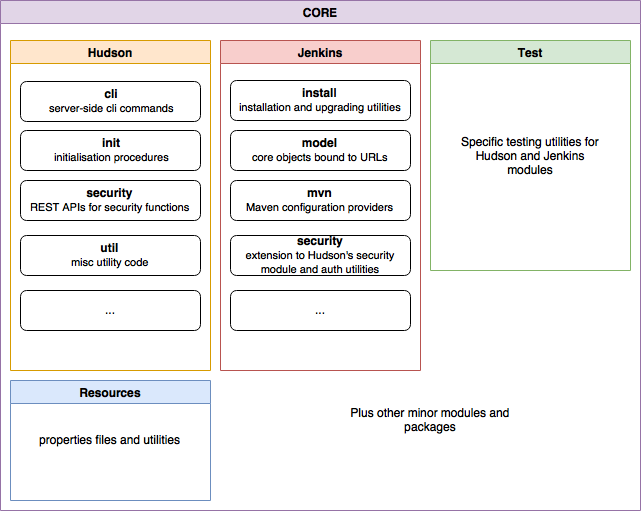Click Hudson's security REST APIs box
The image size is (641, 512).
coord(110,200)
